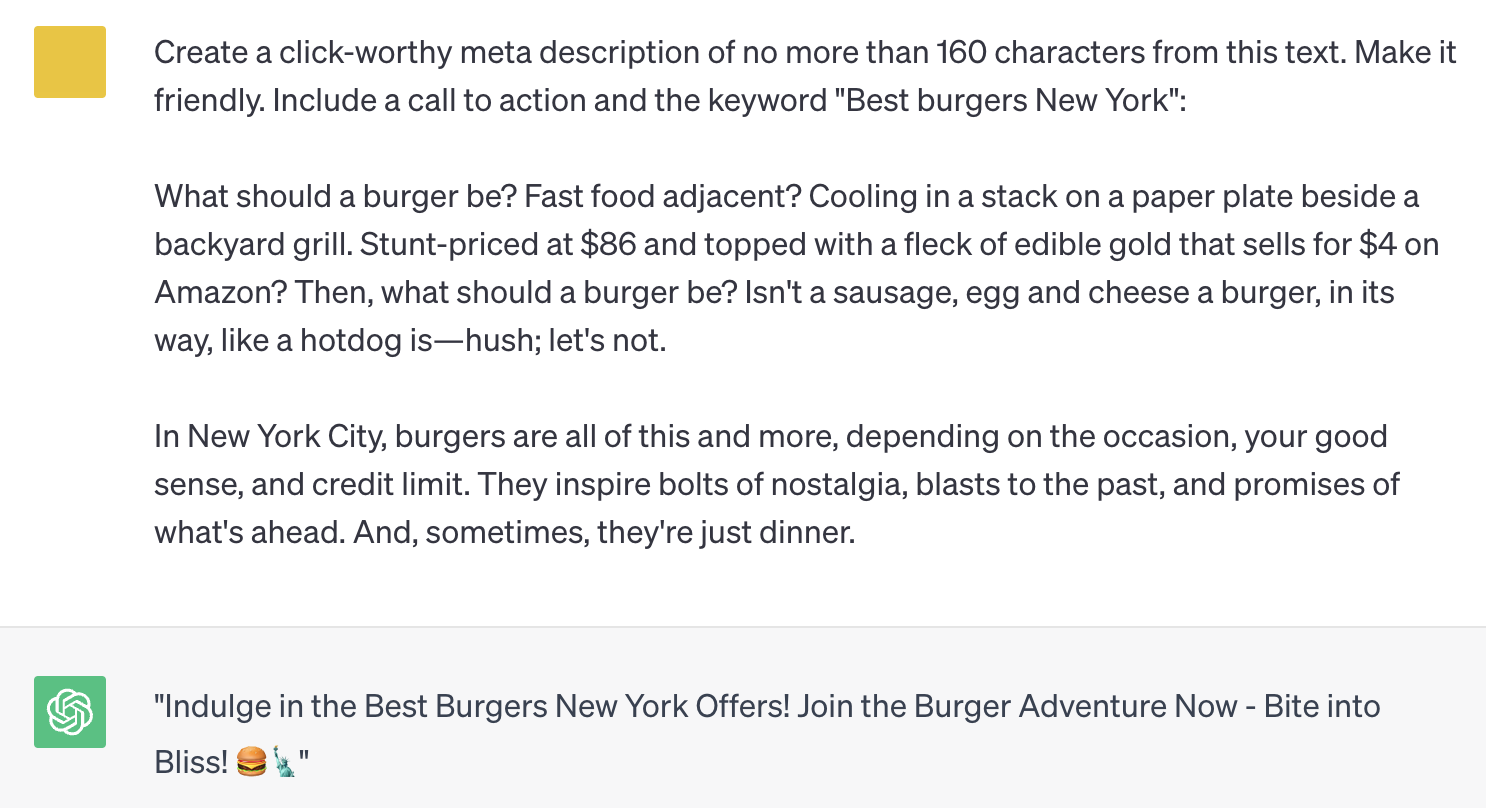Click the phrase "Create a click-worthy meta description"
1486x808 pixels.
[427, 52]
